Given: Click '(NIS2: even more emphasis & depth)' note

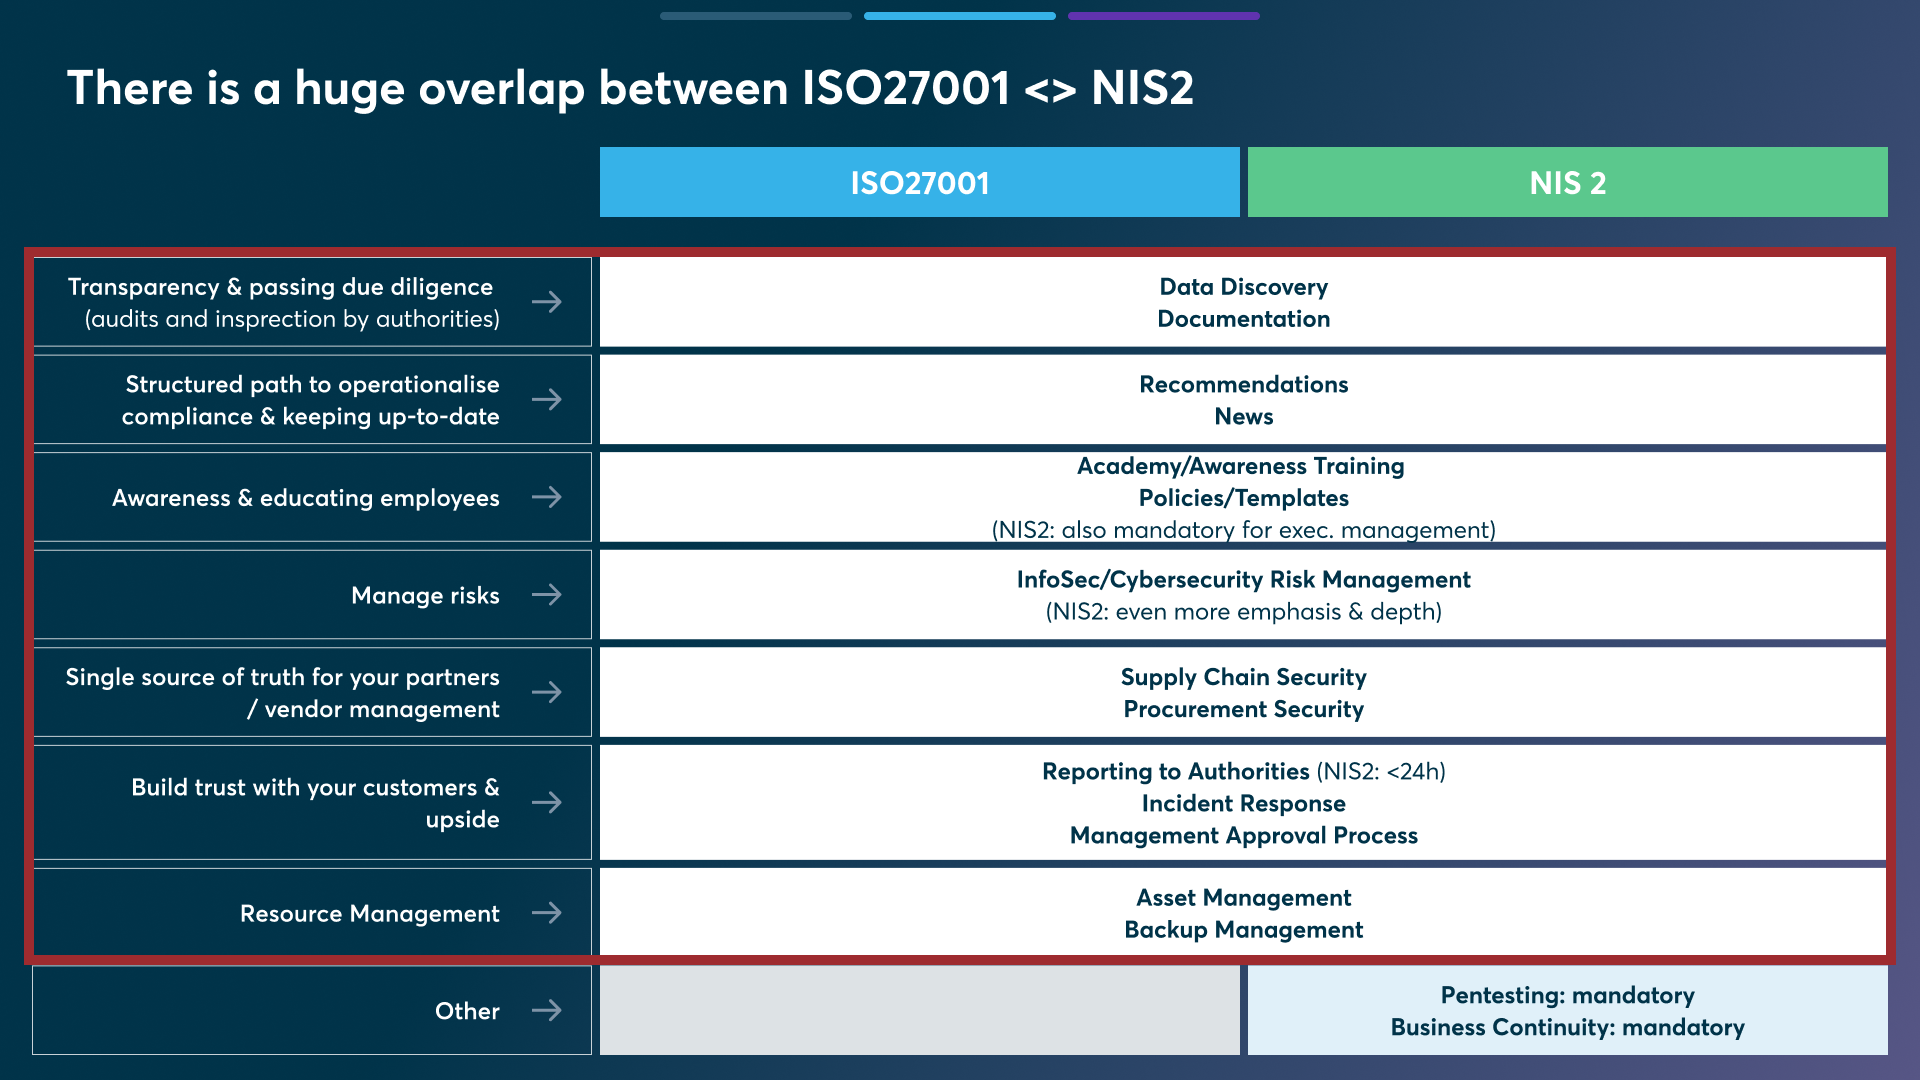Looking at the screenshot, I should coord(1244,612).
